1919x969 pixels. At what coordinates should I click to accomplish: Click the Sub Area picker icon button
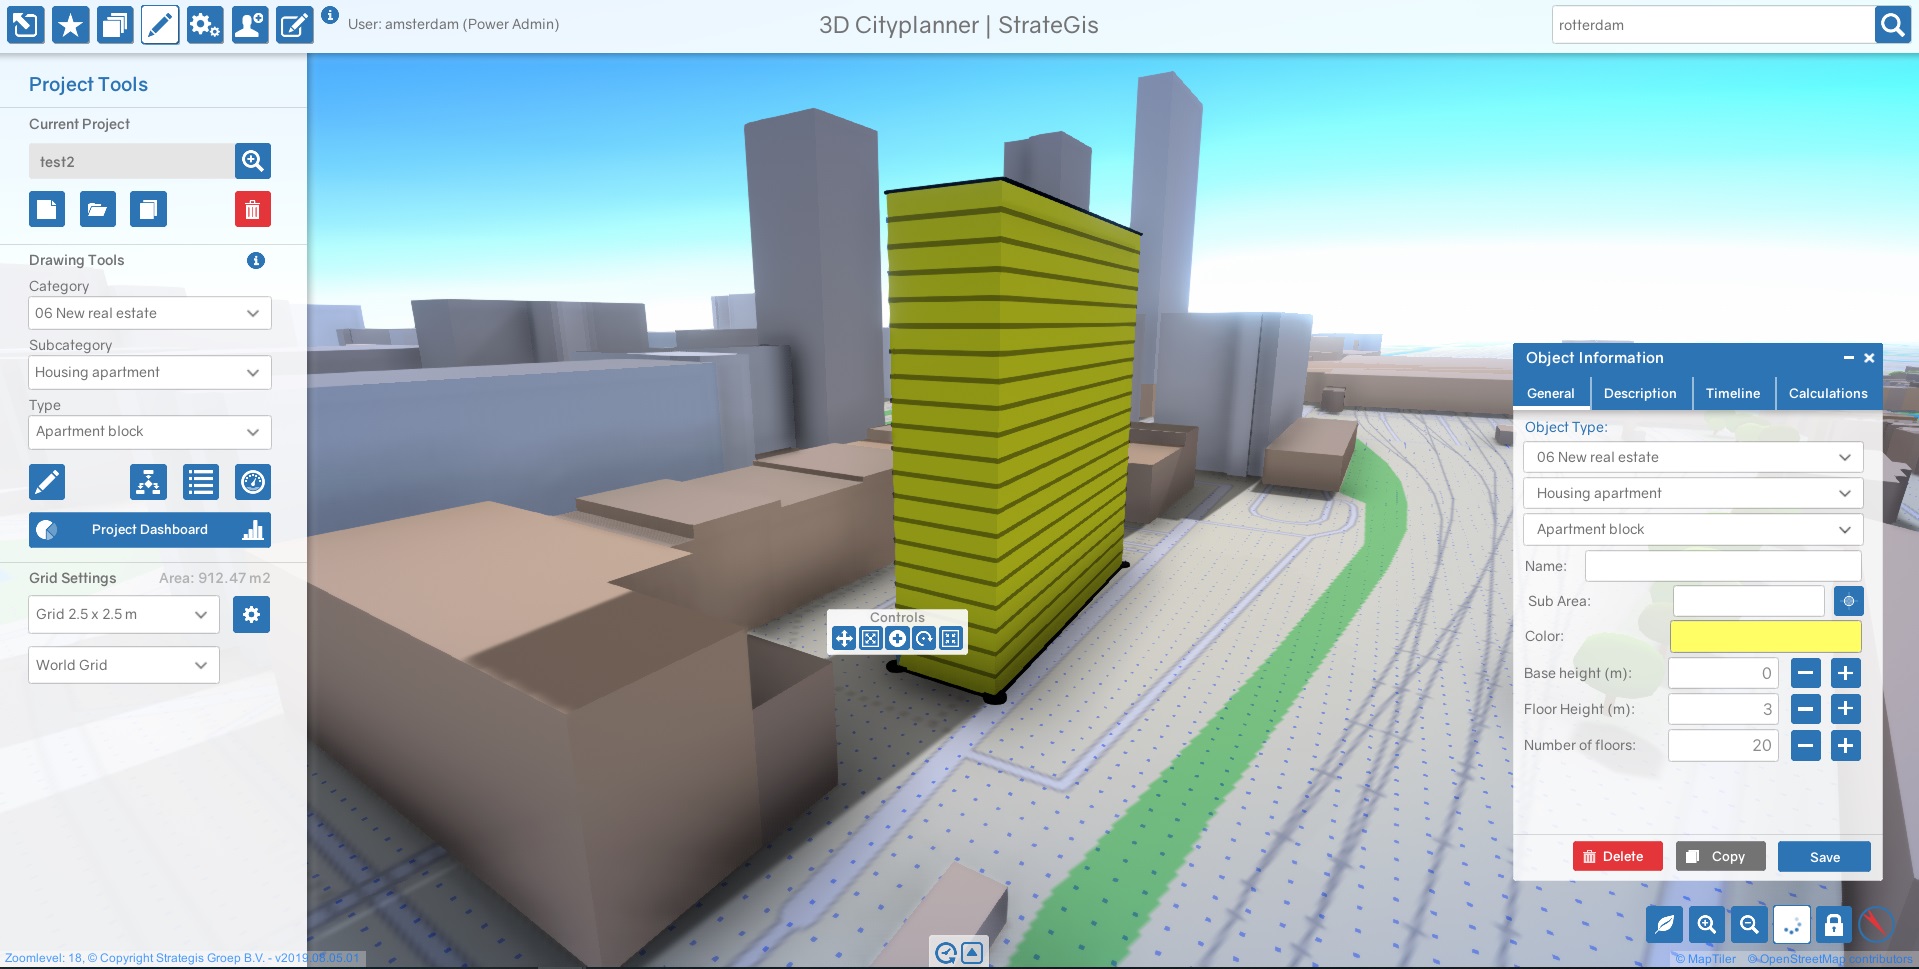point(1849,601)
